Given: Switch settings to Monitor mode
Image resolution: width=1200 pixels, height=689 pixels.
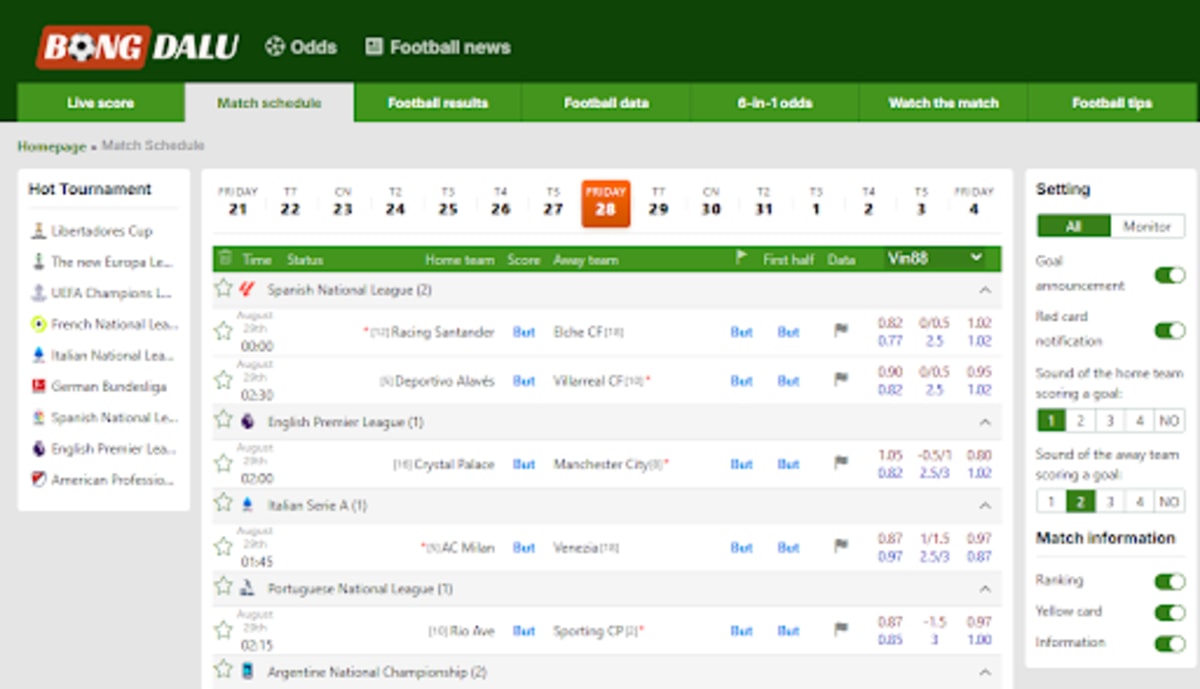Looking at the screenshot, I should [1147, 227].
